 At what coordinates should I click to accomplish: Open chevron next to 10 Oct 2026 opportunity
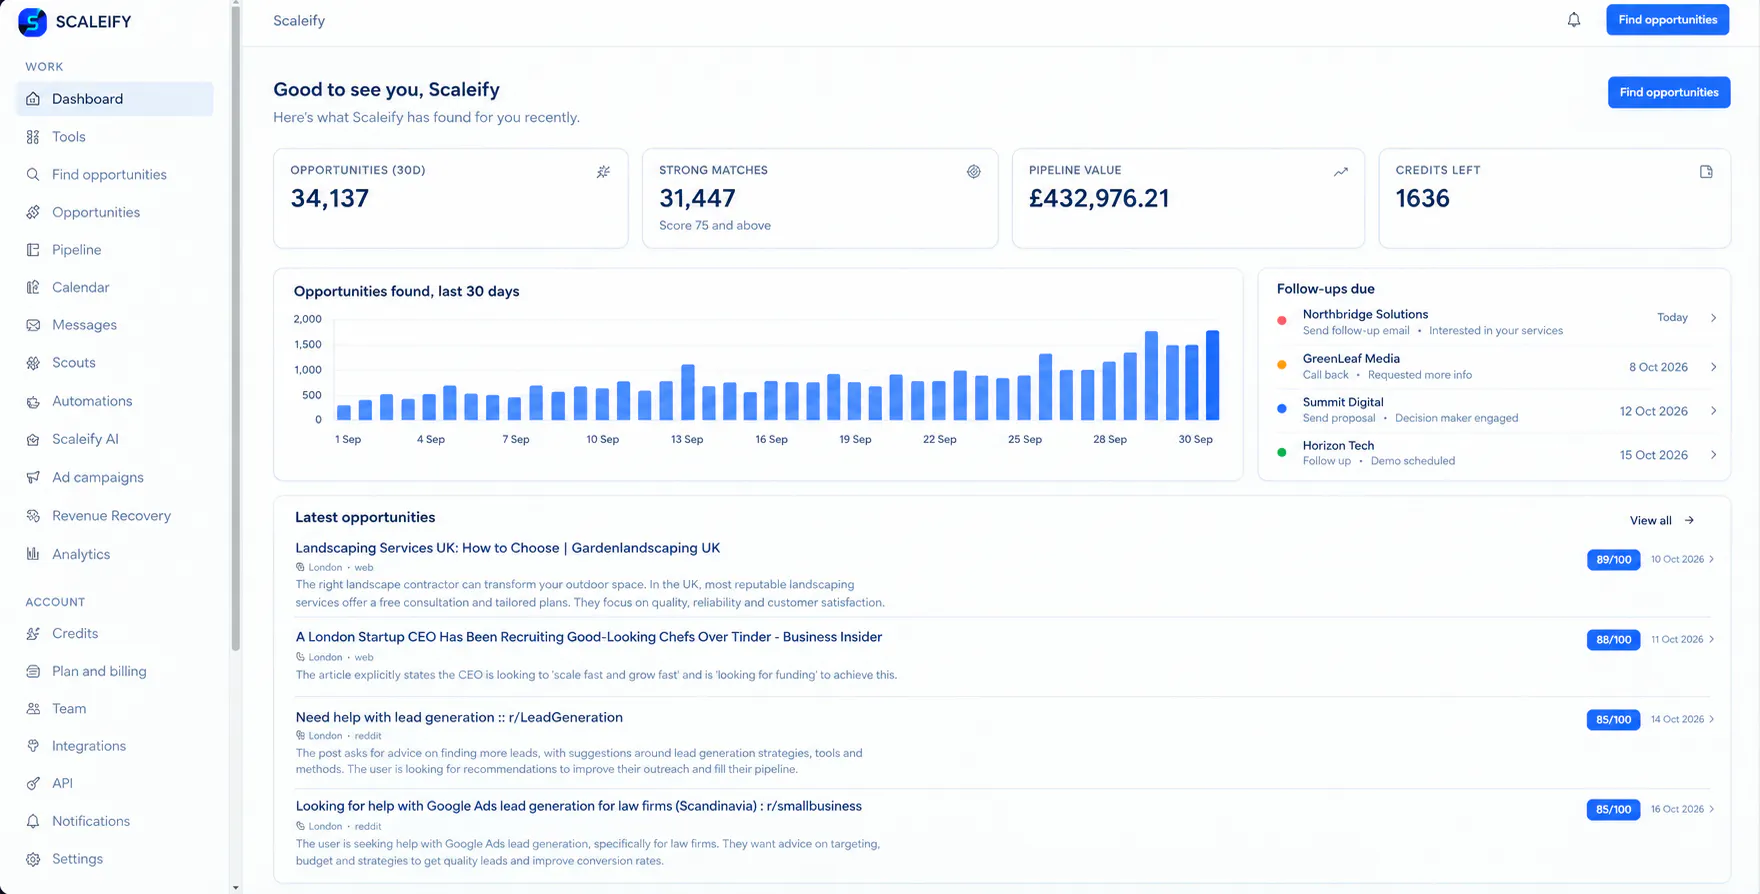(x=1711, y=559)
